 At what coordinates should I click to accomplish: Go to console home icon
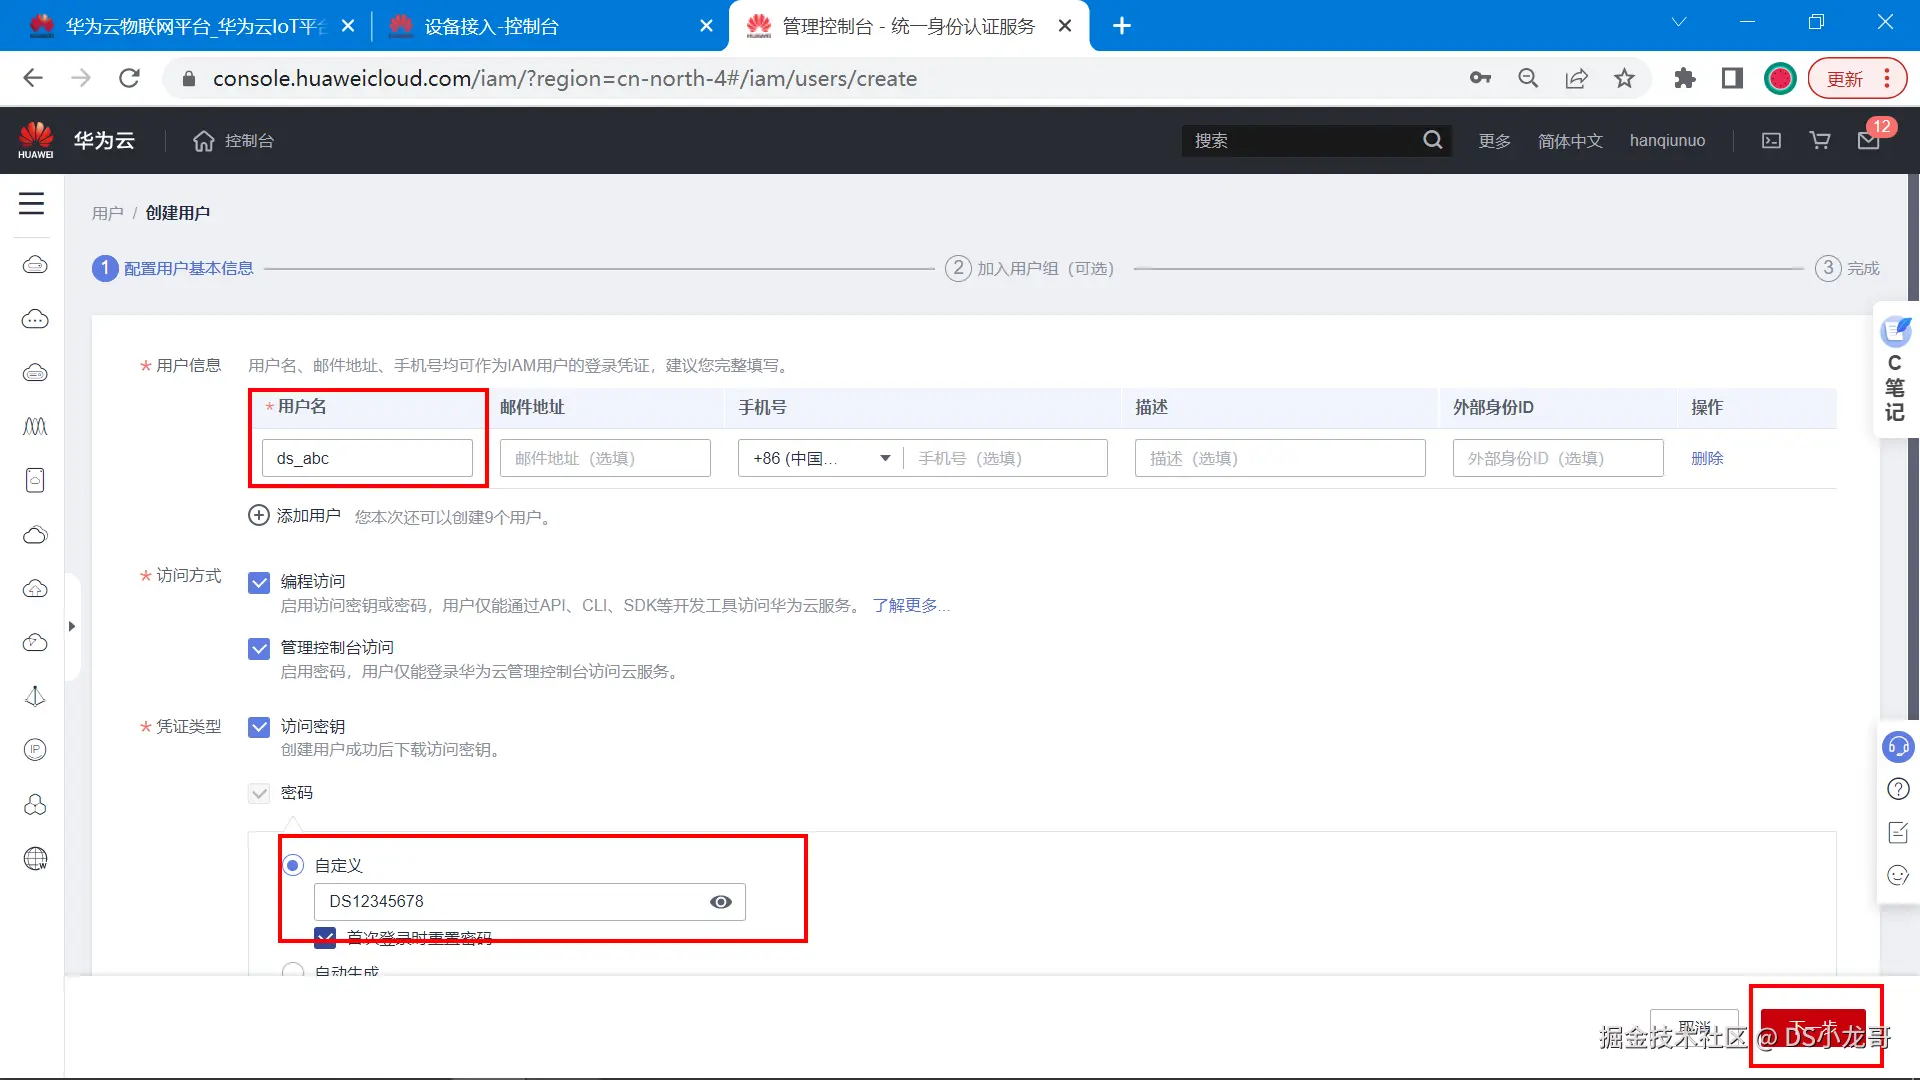coord(203,141)
